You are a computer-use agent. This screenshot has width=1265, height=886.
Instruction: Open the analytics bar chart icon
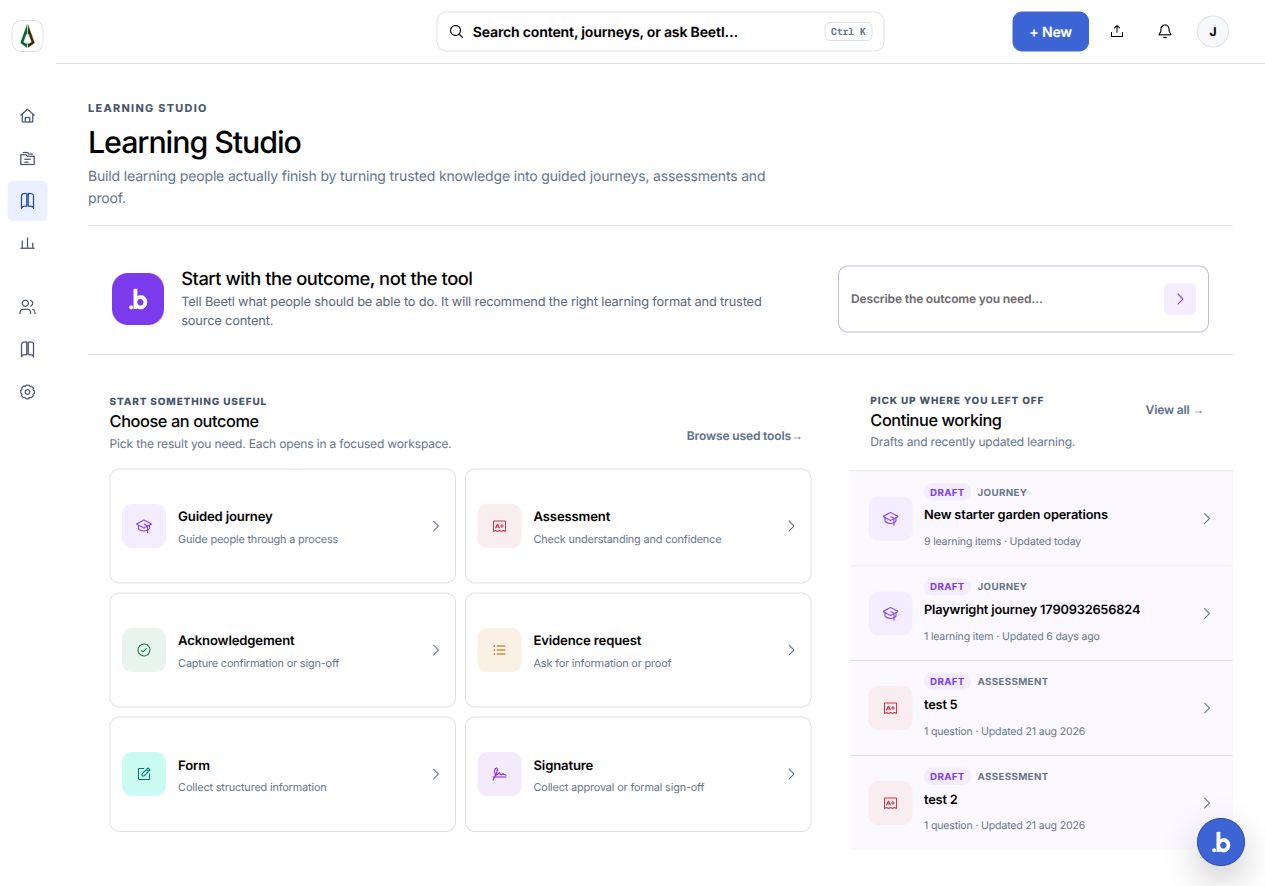[28, 244]
